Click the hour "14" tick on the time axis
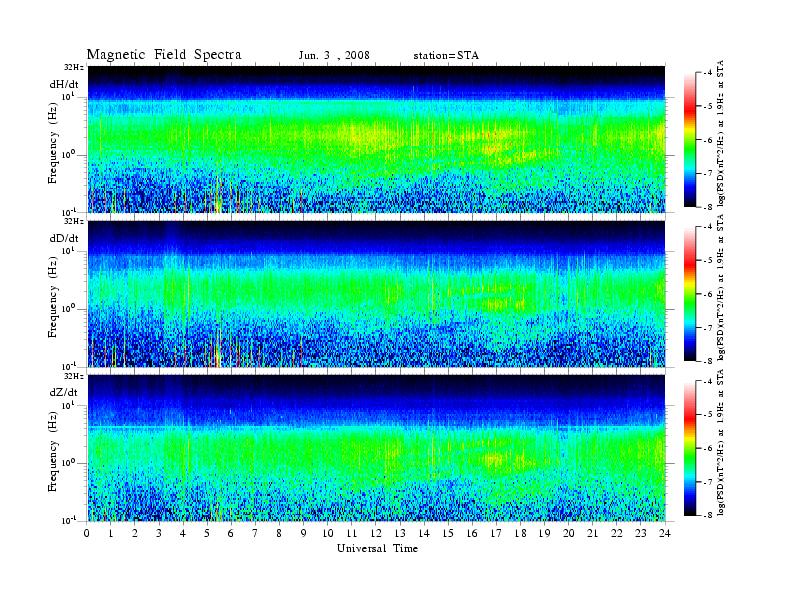Viewport: 792px width, 612px height. pyautogui.click(x=424, y=533)
